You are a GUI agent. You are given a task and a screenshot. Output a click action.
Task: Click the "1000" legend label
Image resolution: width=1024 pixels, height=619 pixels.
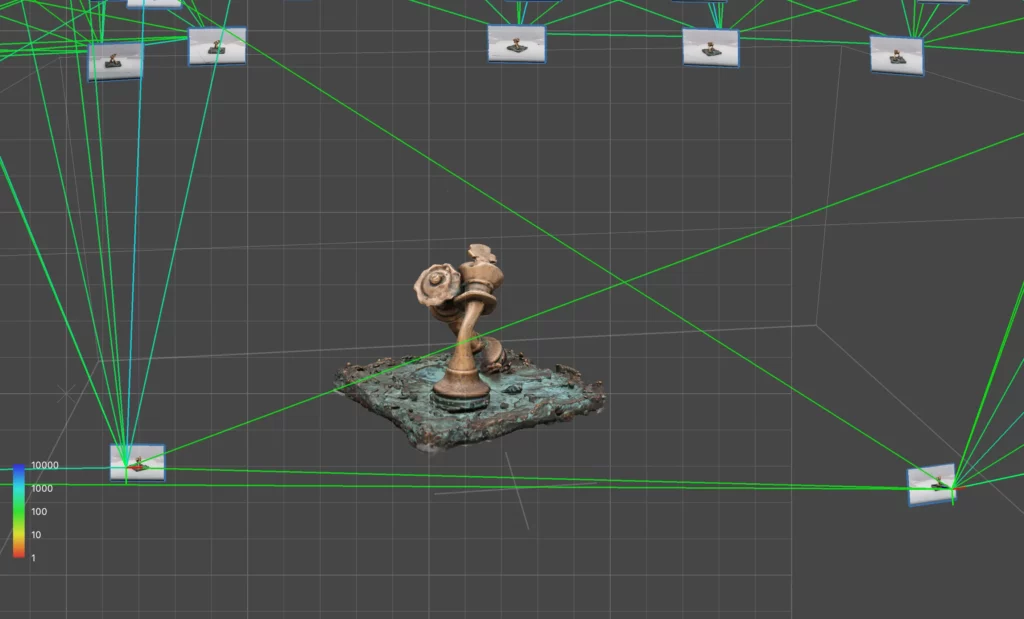tap(42, 488)
